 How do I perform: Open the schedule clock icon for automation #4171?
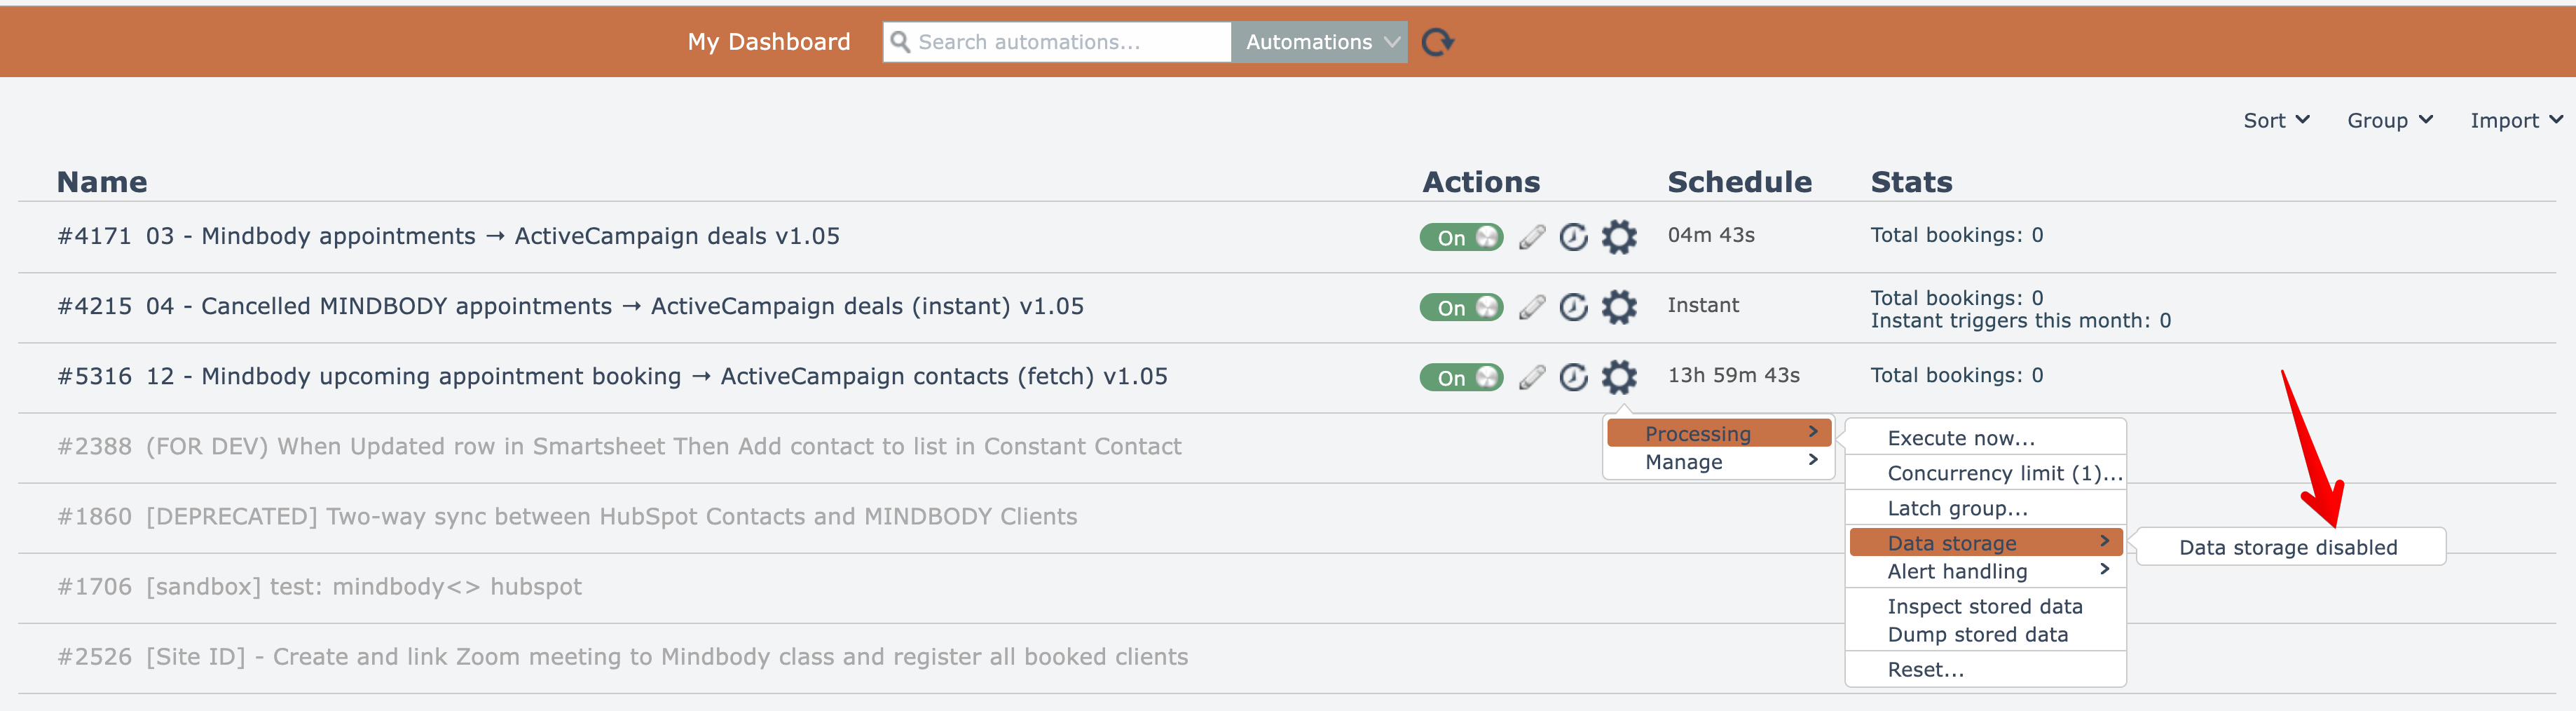(x=1573, y=237)
